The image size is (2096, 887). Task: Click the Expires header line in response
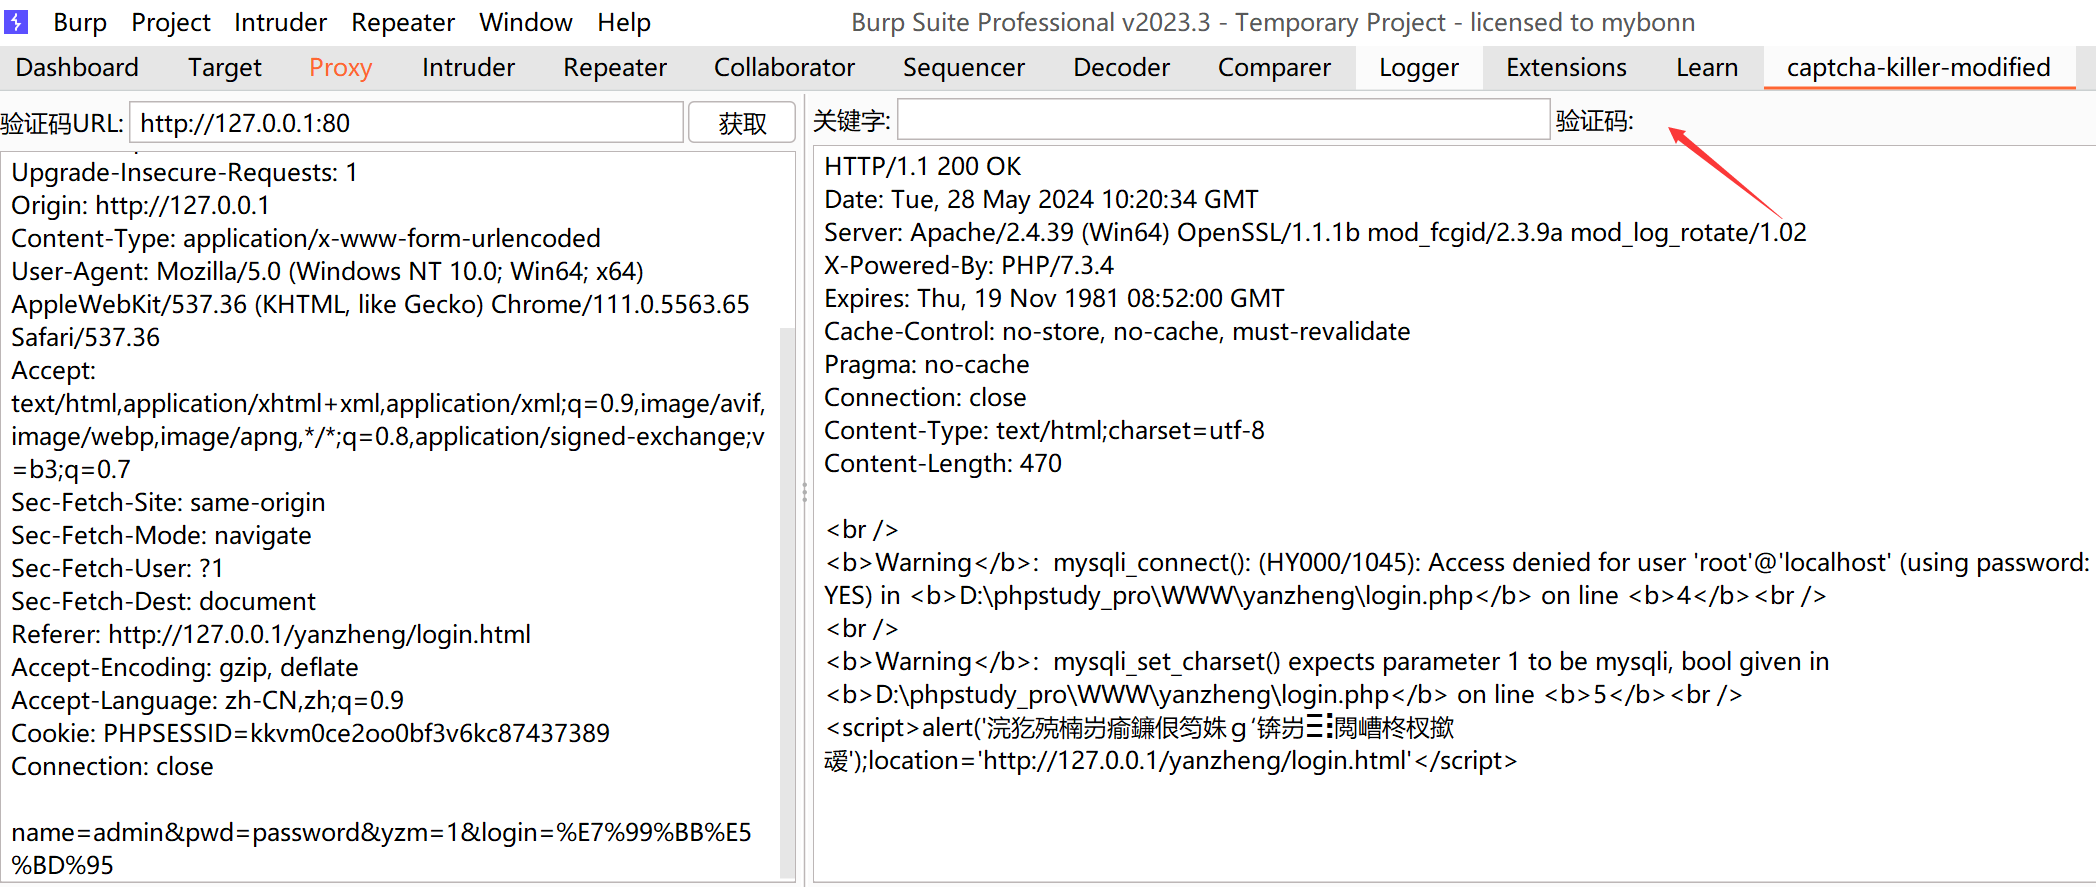(x=1054, y=298)
